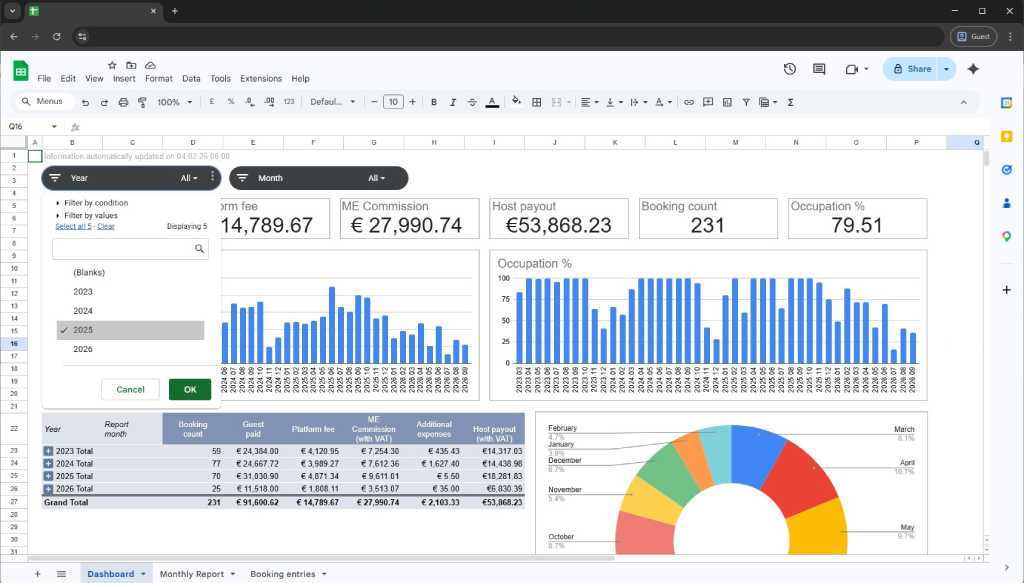Viewport: 1024px width, 583px height.
Task: Insert a comment icon
Action: (707, 102)
